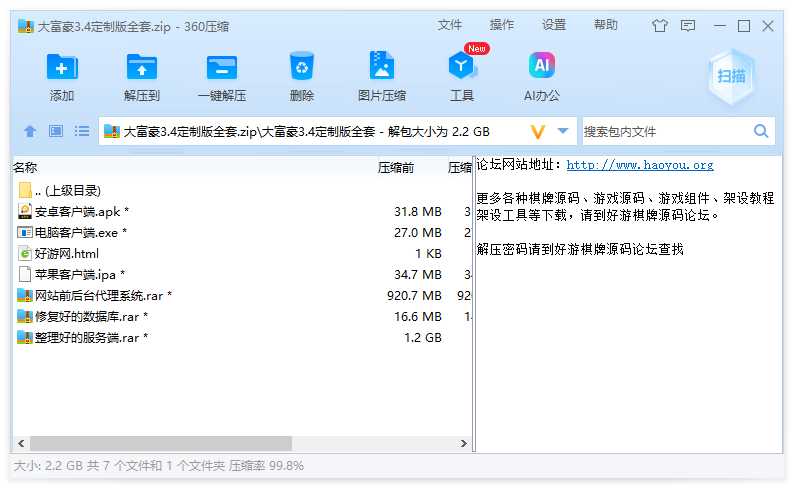The width and height of the screenshot is (794, 488).
Task: Open the 工具 tools icon with New badge
Action: (463, 64)
